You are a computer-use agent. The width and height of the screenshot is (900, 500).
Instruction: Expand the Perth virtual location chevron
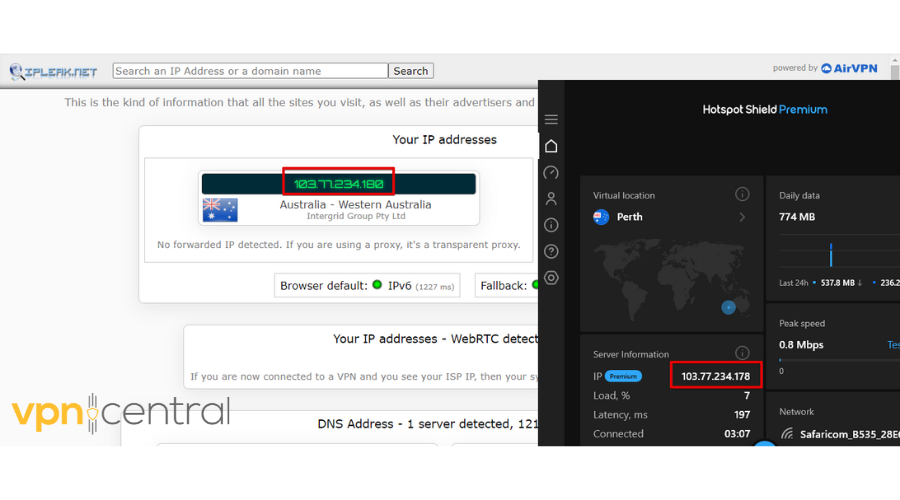tap(742, 217)
